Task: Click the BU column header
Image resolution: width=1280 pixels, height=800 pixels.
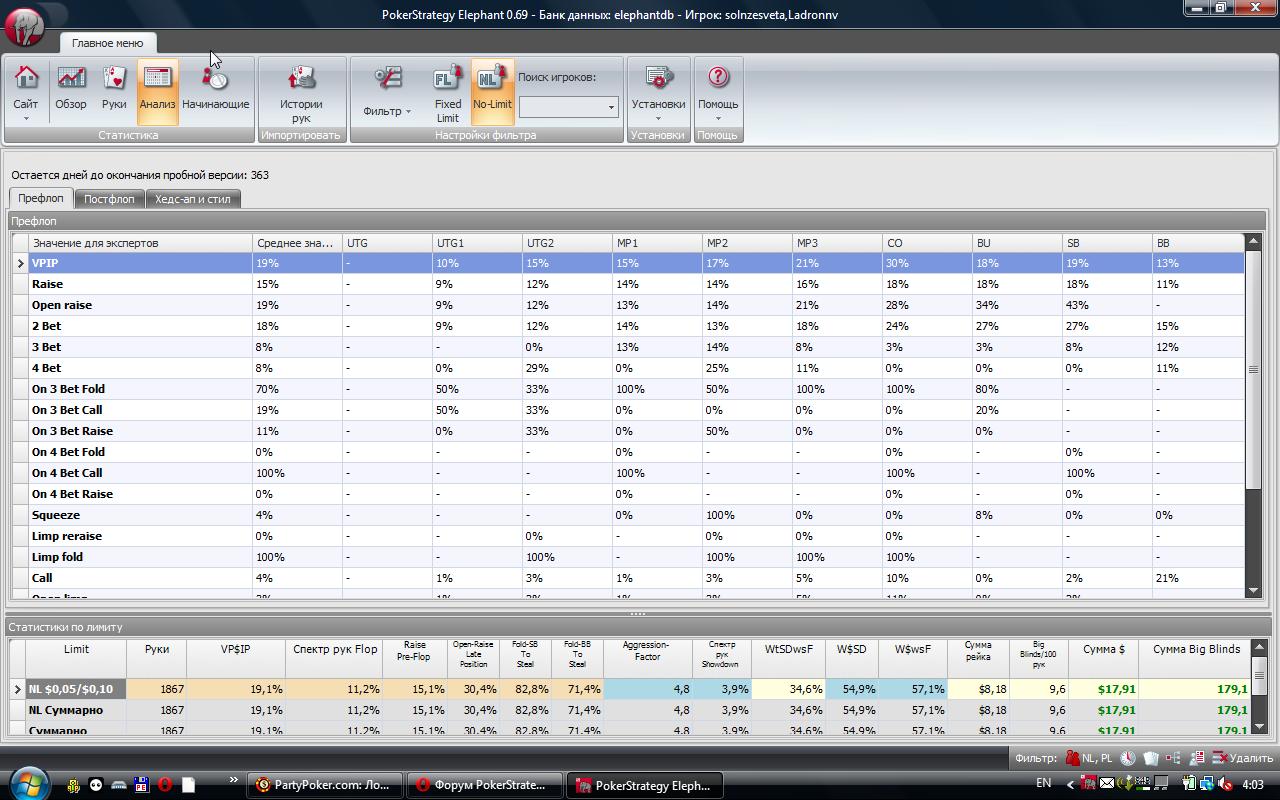Action: [1017, 243]
